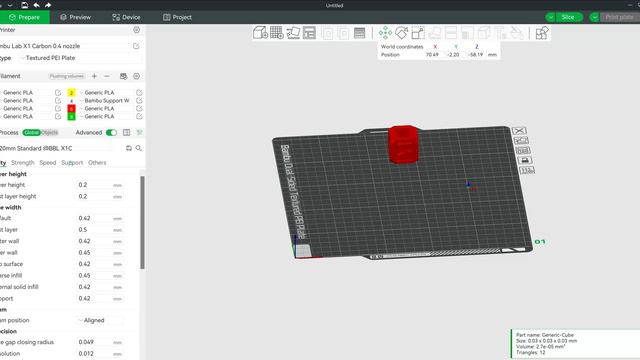This screenshot has height=360, width=640.
Task: Click the plate arrange icon beside the bed
Action: point(522,151)
